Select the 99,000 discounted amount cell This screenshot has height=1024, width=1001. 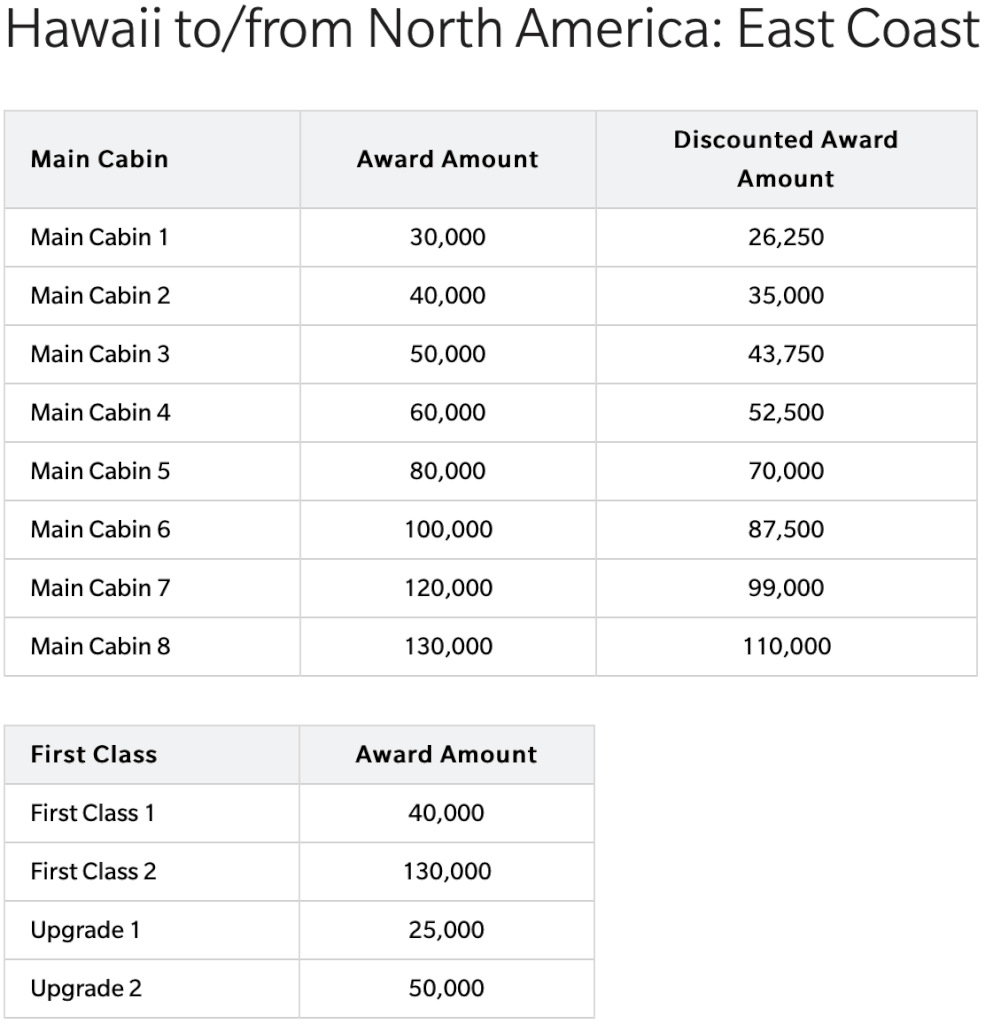coord(786,588)
